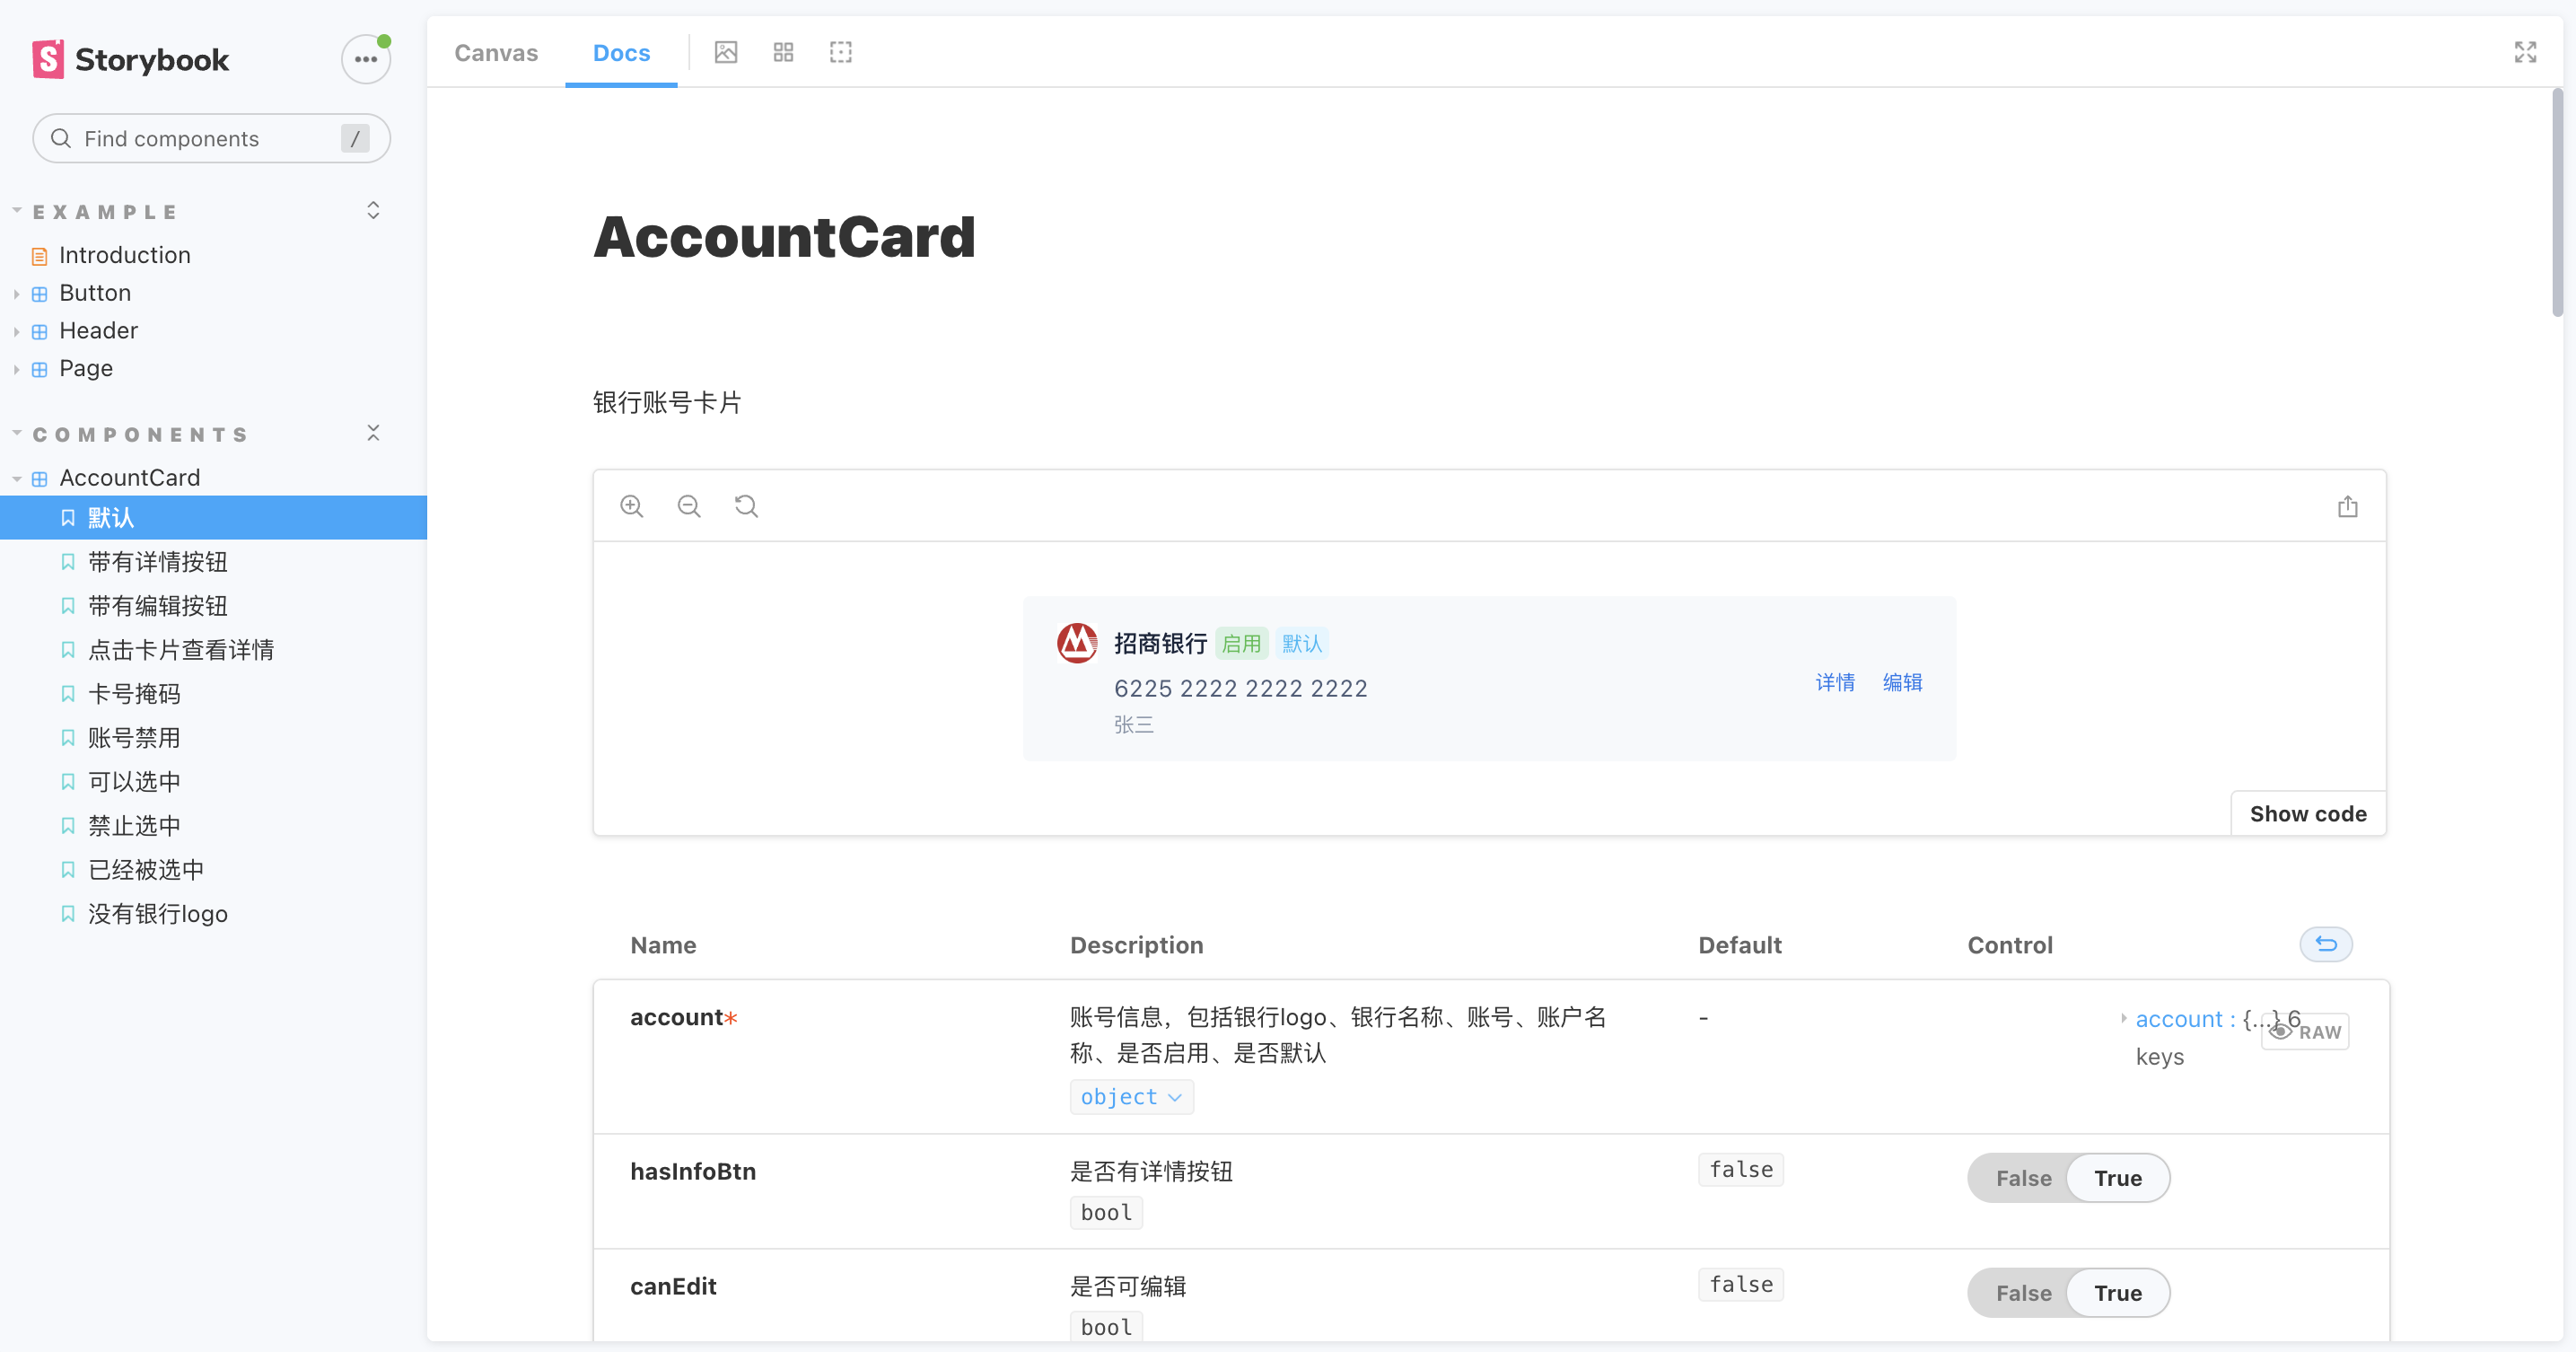
Task: Collapse the AccountCard tree node
Action: (17, 479)
